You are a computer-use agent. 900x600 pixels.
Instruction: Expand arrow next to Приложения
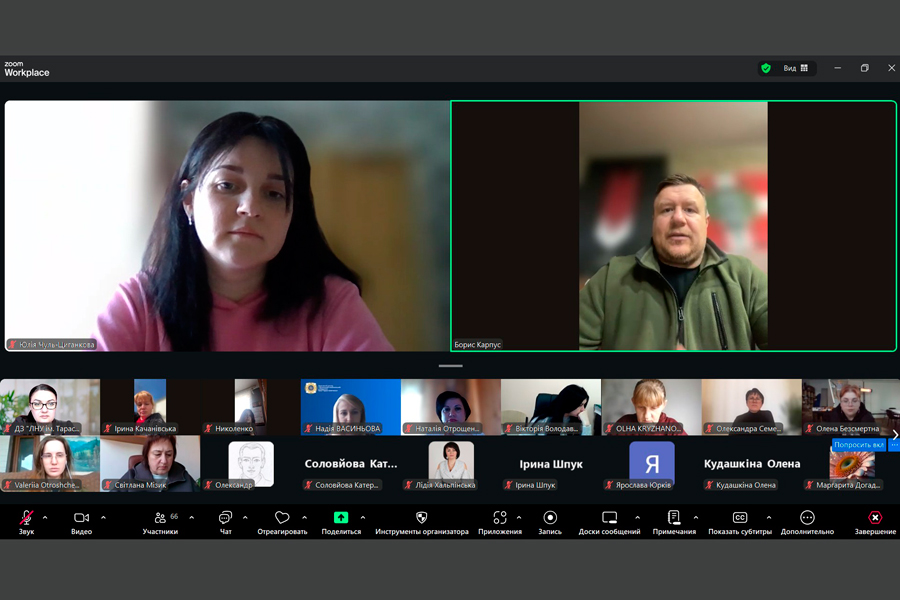pyautogui.click(x=519, y=517)
